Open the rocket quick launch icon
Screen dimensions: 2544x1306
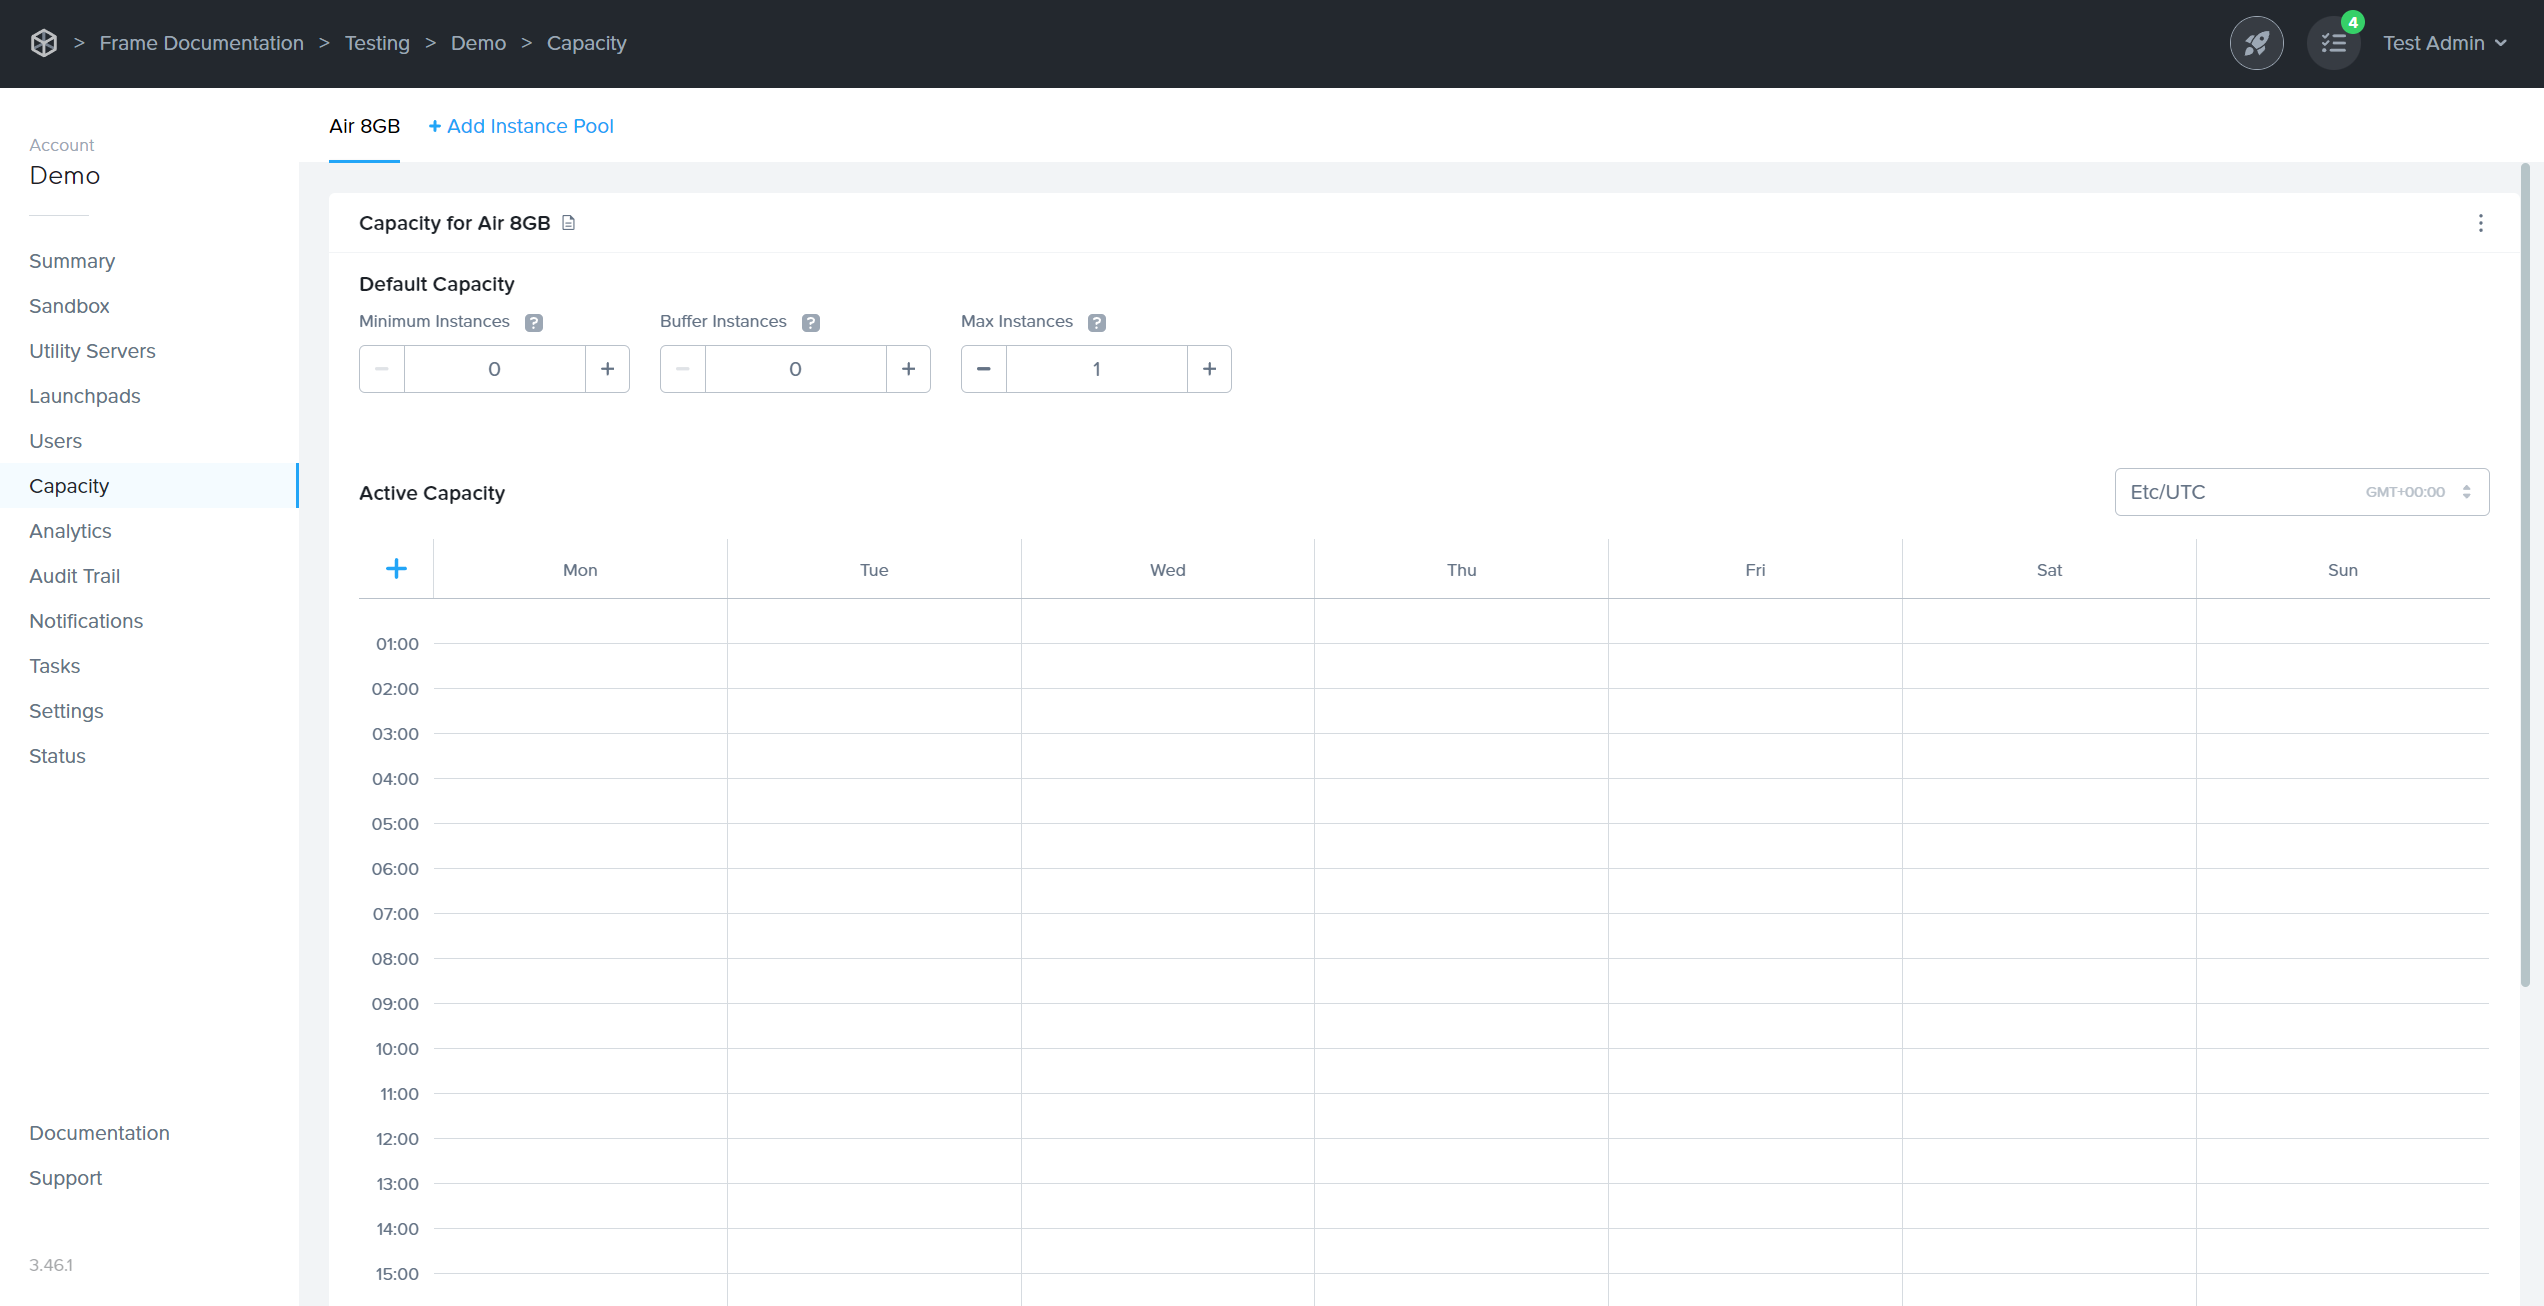pos(2256,43)
